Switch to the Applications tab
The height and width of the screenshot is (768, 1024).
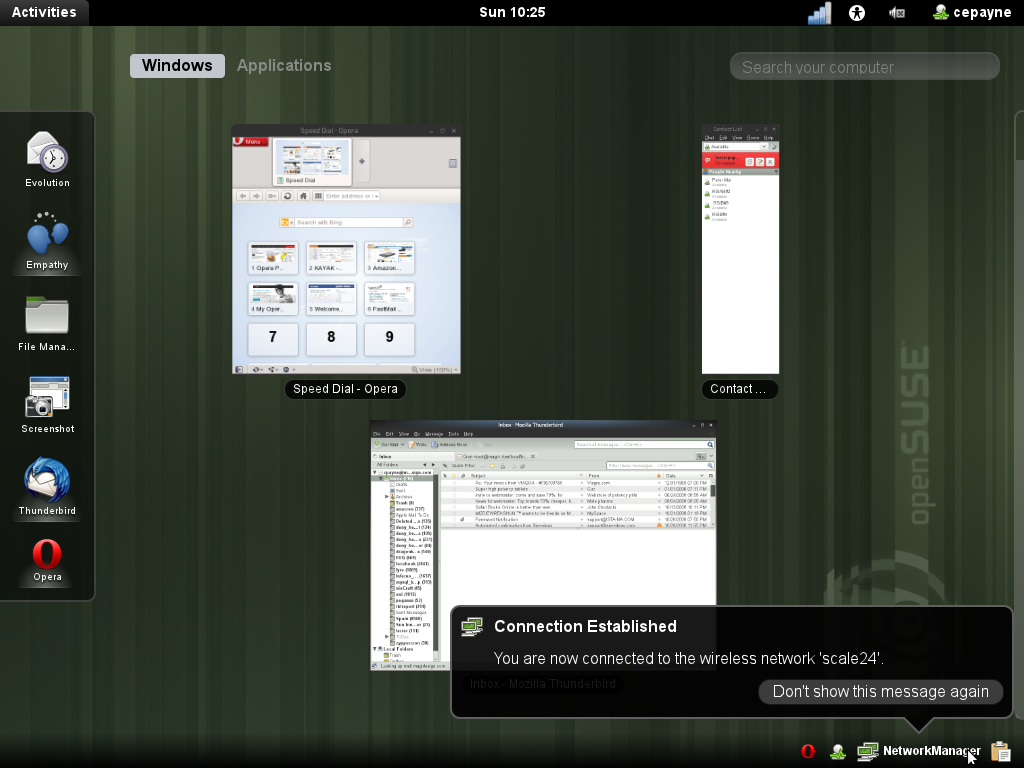pos(284,66)
